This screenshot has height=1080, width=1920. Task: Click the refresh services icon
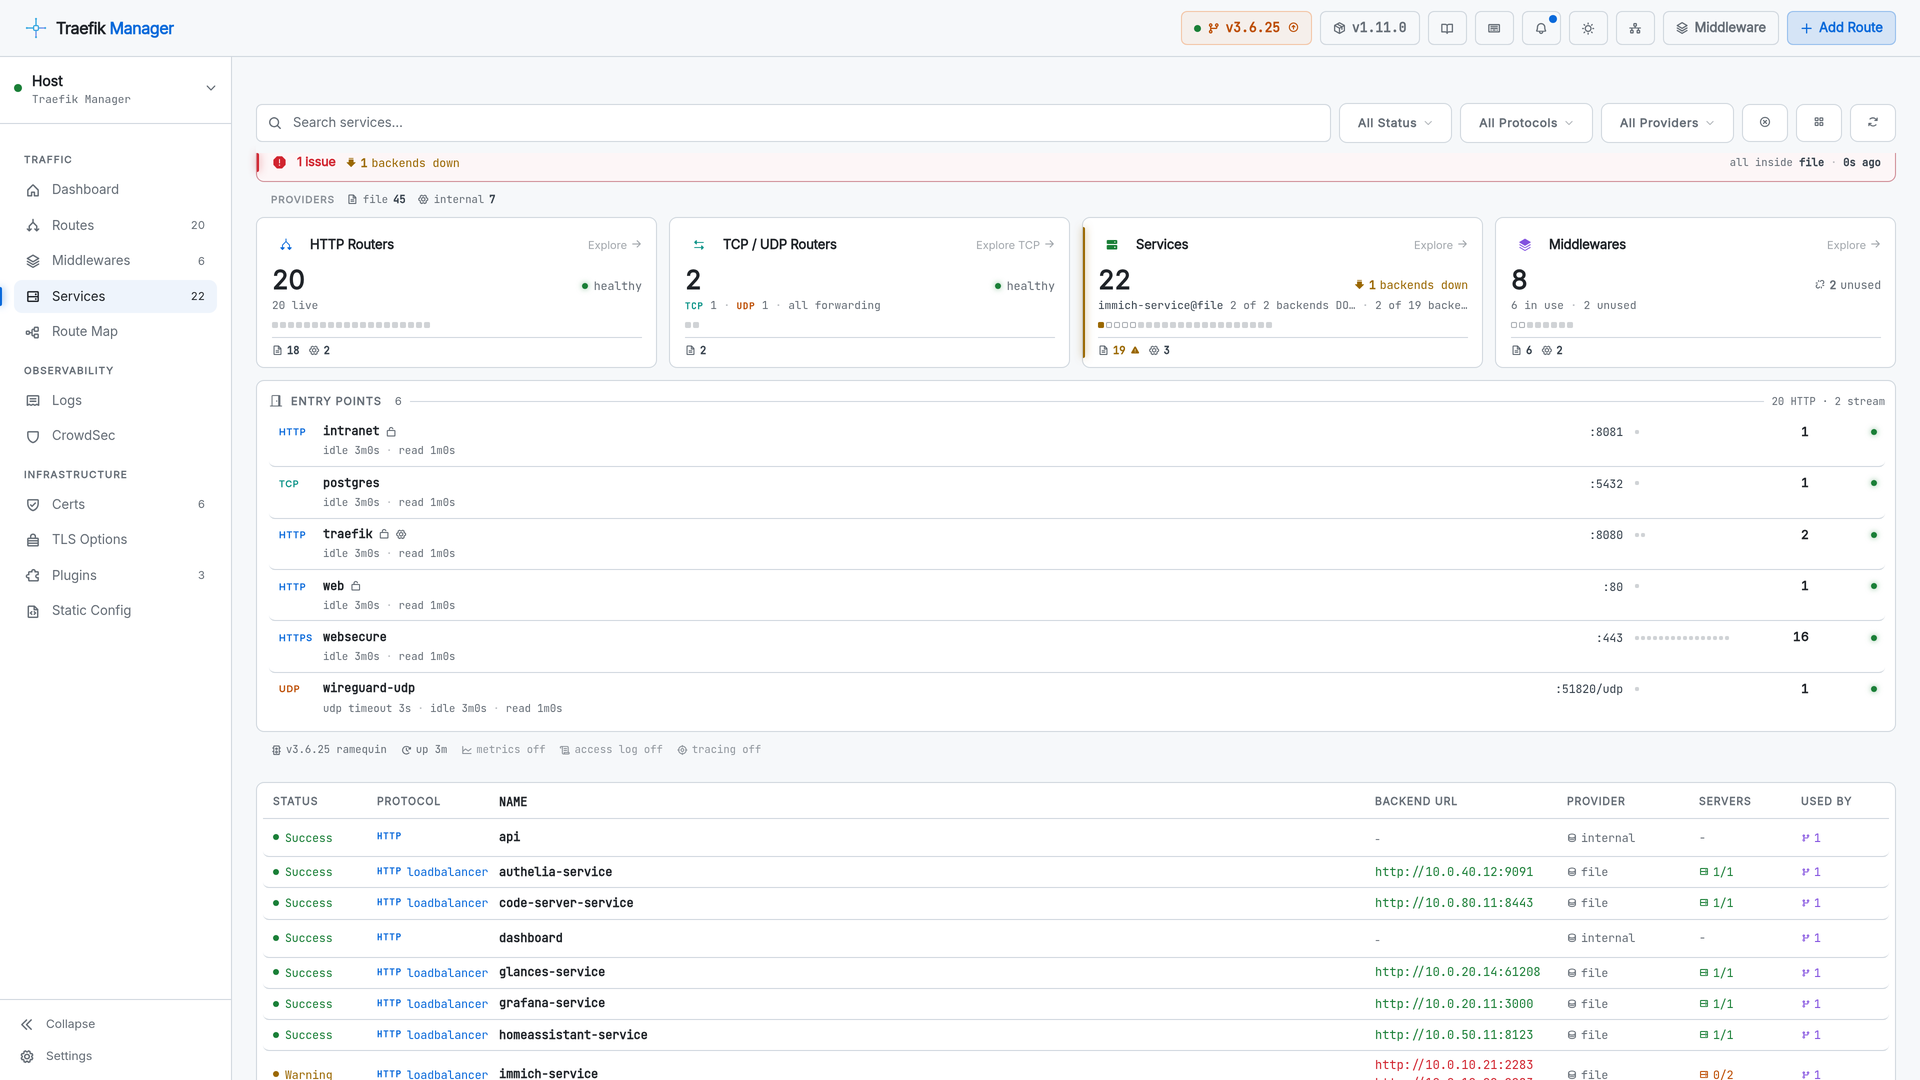(1873, 123)
